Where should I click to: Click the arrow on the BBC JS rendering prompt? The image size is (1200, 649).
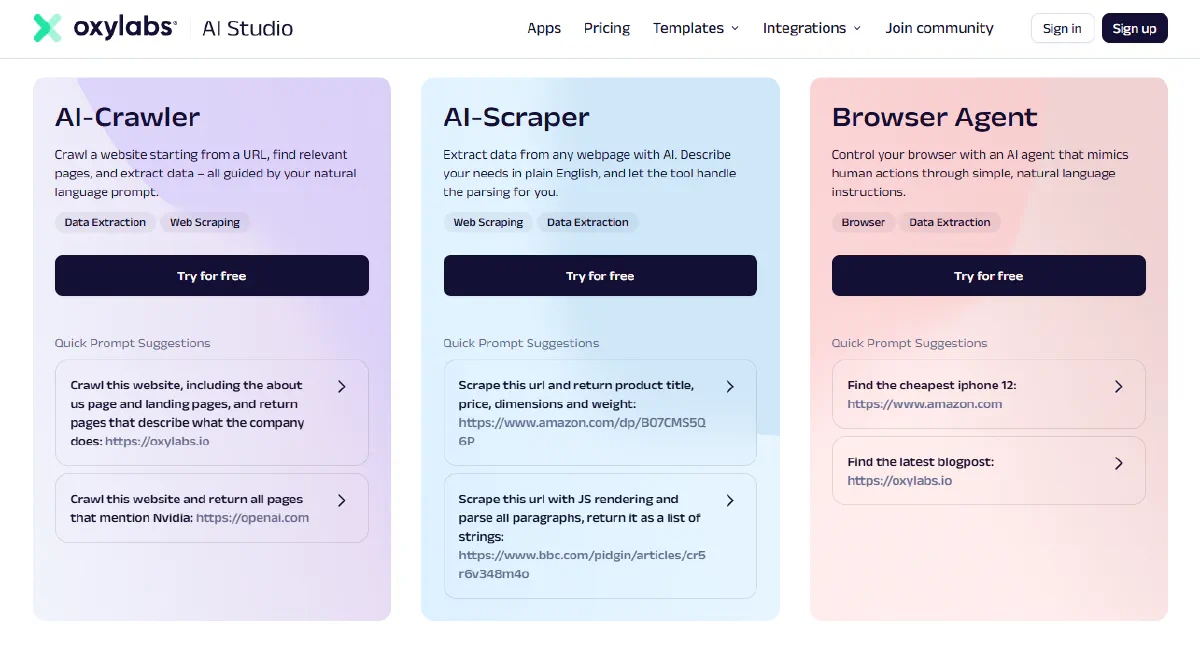click(x=730, y=500)
